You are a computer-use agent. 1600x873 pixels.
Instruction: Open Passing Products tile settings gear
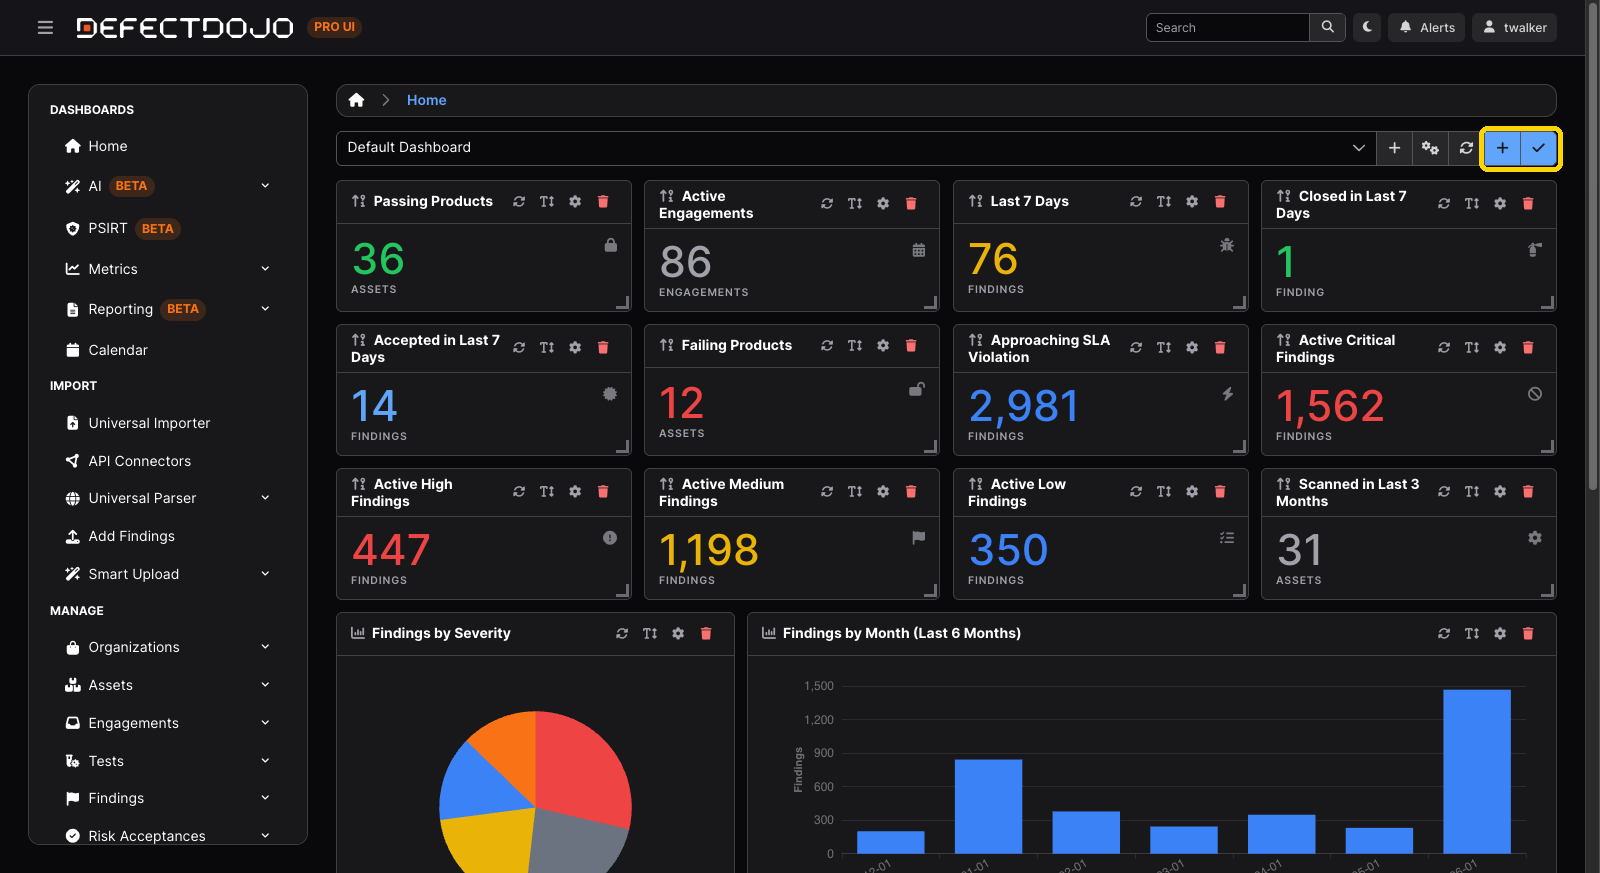tap(575, 202)
